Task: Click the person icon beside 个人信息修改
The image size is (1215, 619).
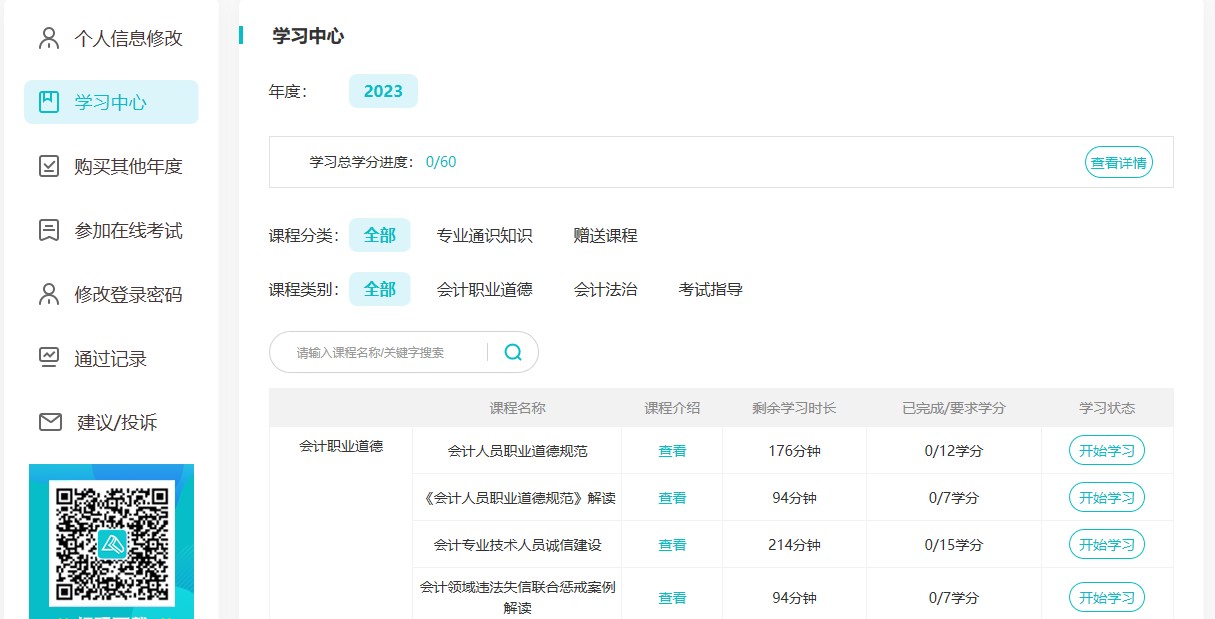Action: tap(49, 38)
